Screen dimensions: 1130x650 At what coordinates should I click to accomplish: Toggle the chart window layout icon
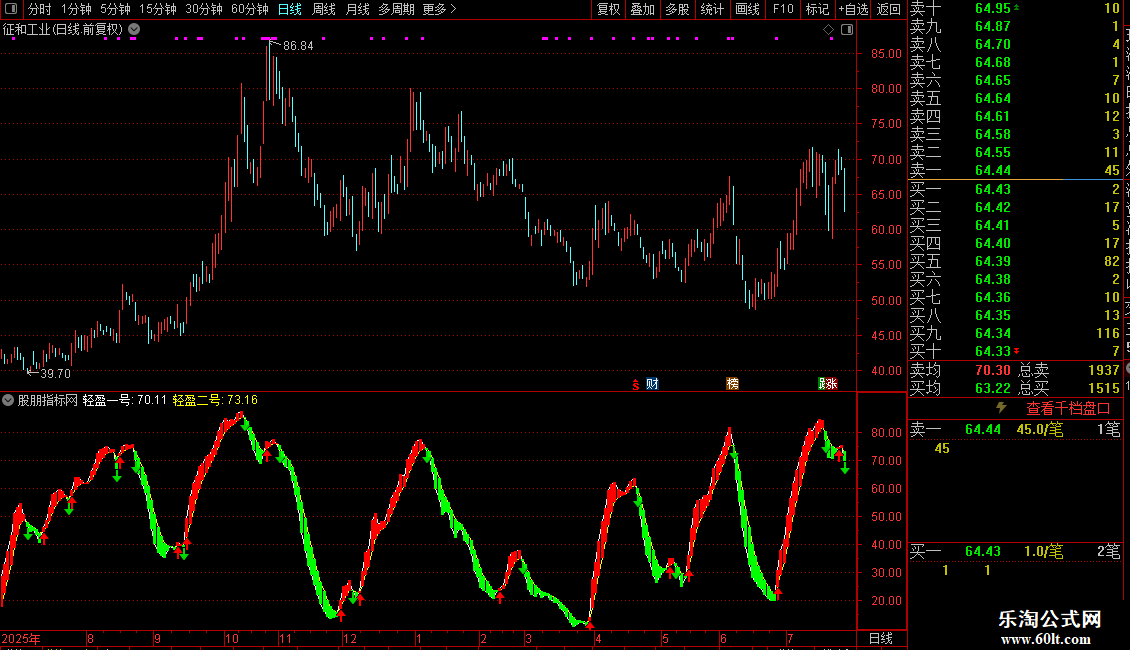(x=847, y=30)
